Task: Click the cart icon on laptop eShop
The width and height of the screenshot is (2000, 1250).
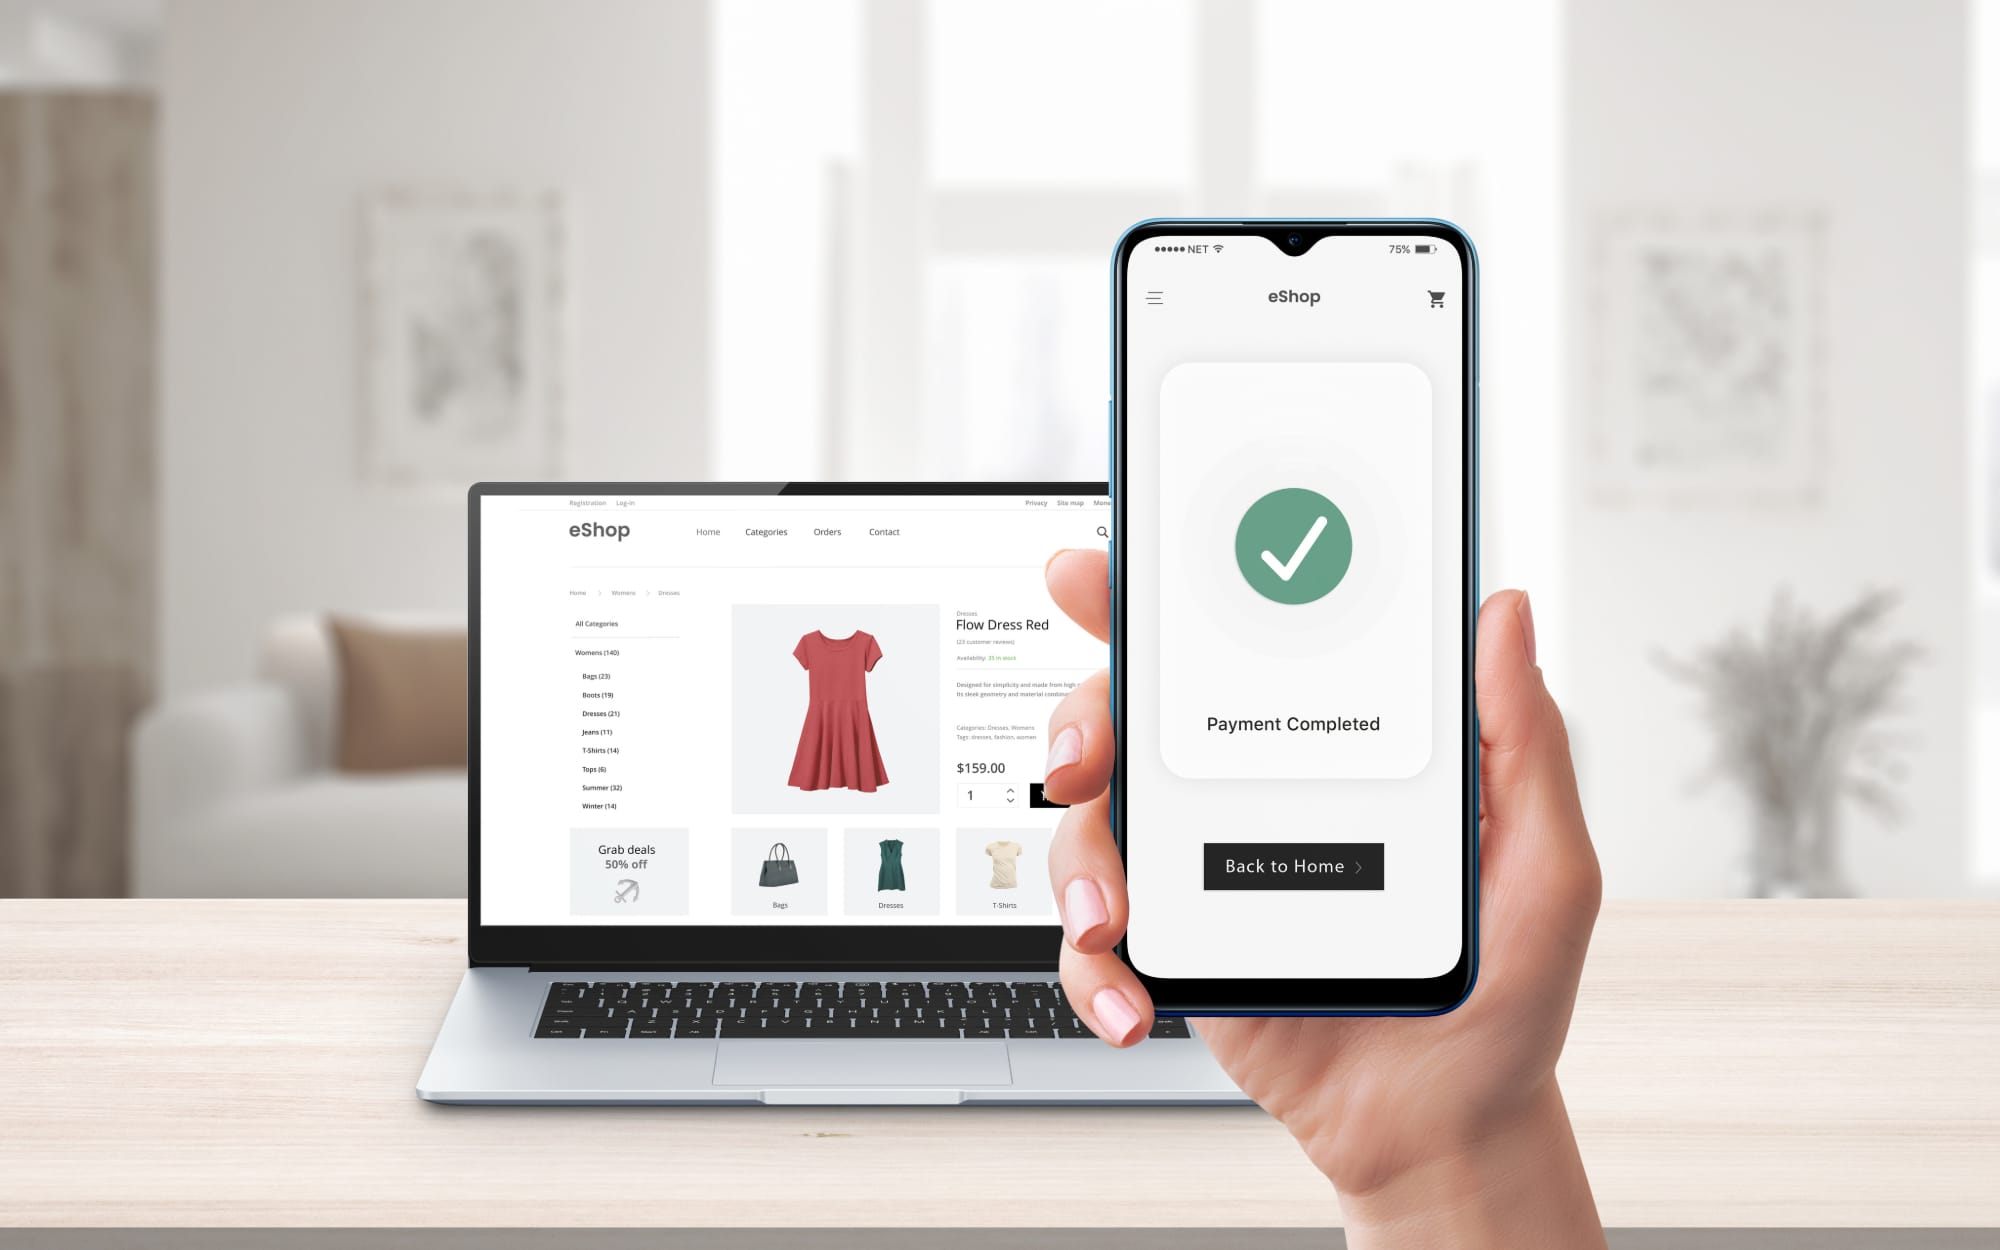Action: (1102, 531)
